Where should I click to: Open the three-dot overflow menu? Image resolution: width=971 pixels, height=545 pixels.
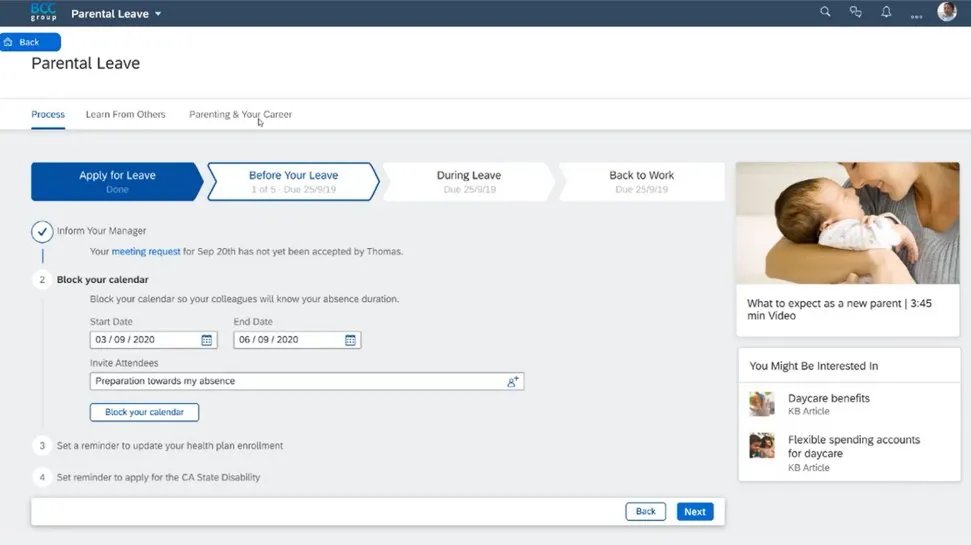916,14
